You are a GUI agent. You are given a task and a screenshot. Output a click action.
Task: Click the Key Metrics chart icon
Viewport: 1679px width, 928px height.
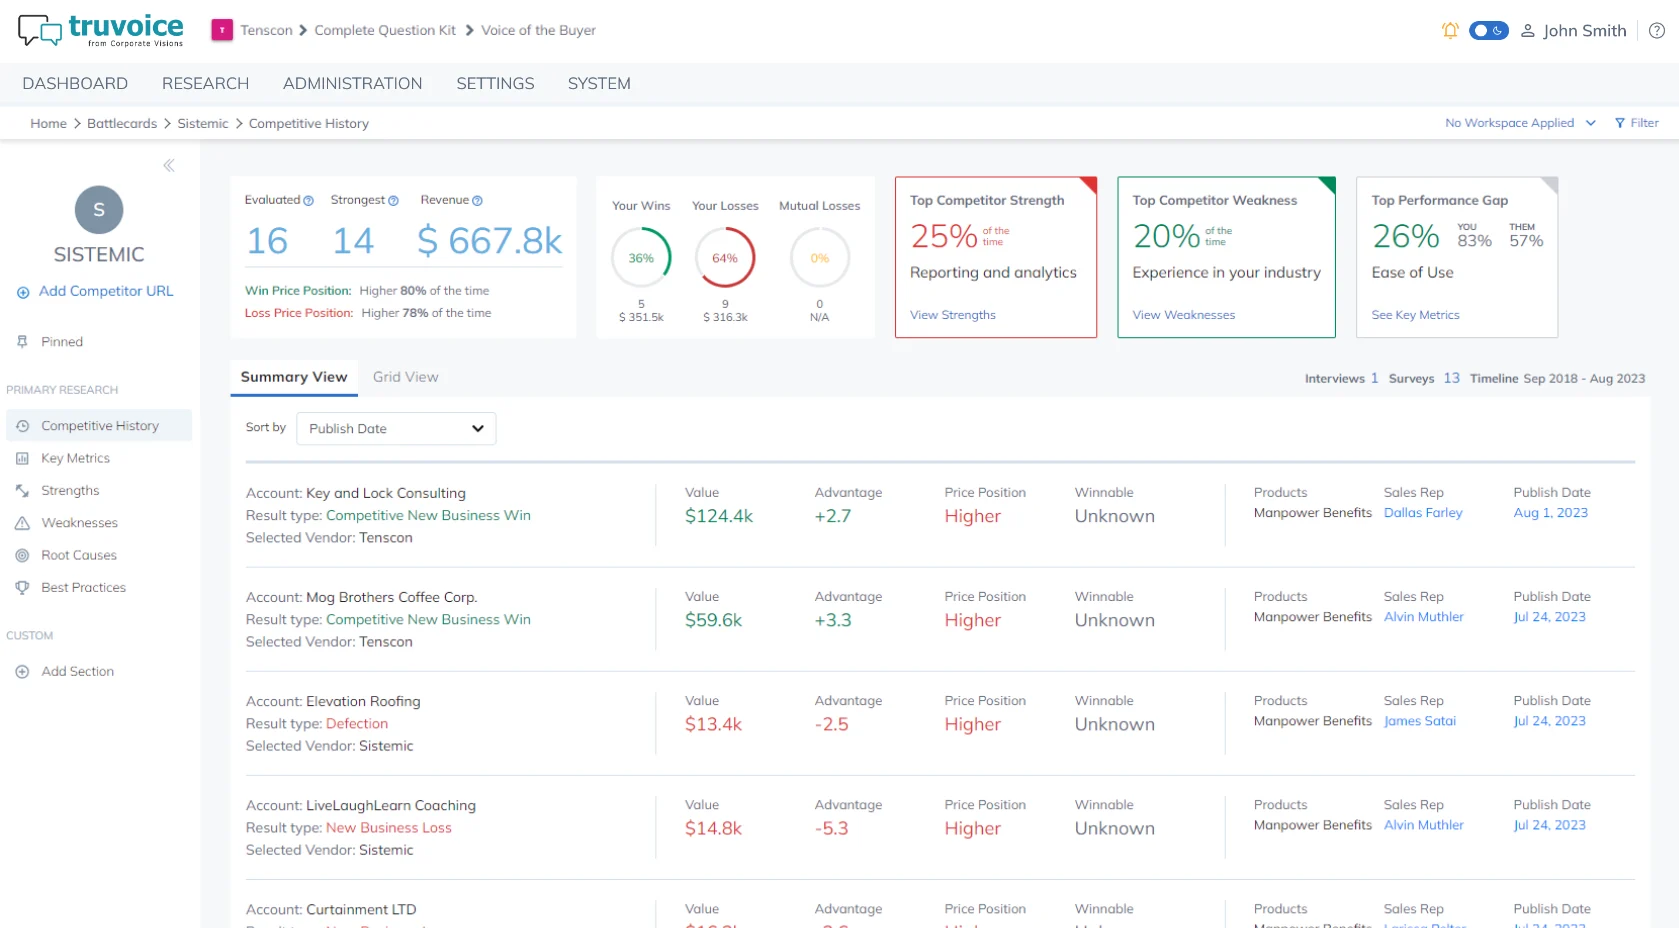[22, 458]
